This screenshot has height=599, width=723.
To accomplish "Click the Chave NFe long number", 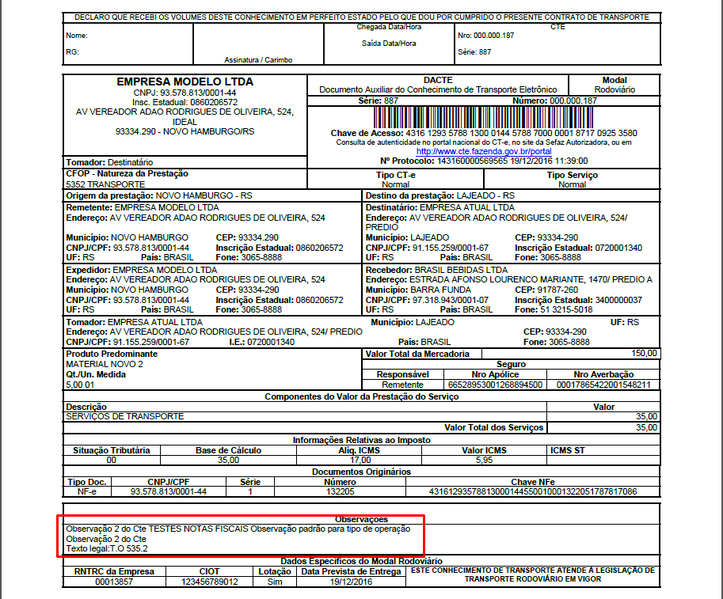I will tap(533, 492).
